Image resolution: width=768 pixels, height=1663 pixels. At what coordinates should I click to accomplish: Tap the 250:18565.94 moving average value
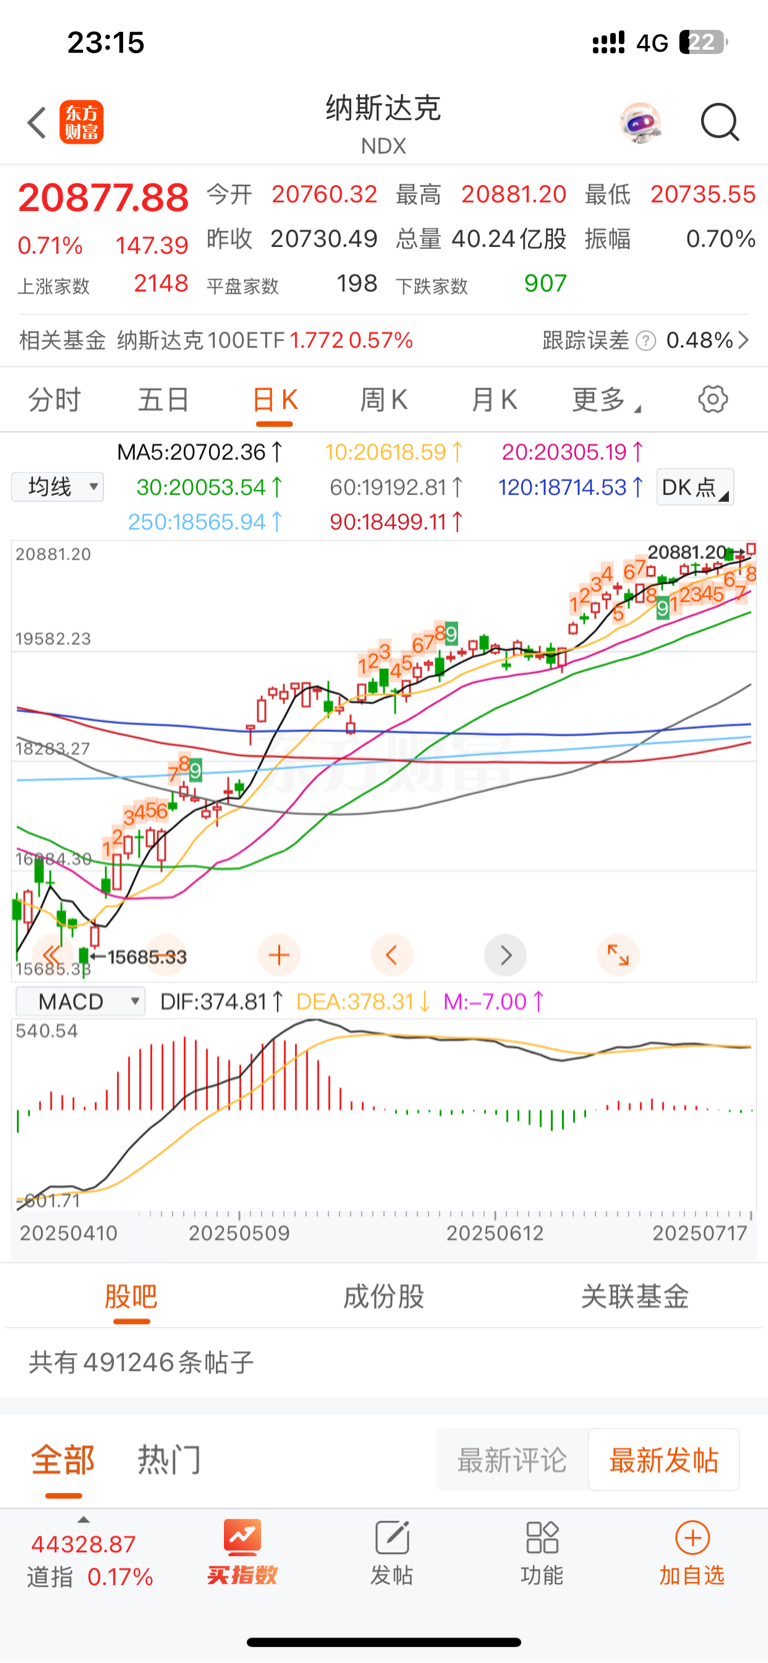coord(205,522)
